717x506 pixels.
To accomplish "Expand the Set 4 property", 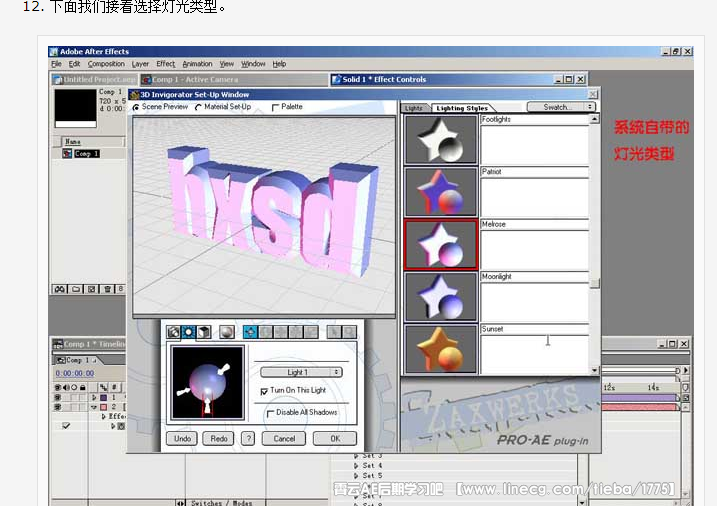I will [356, 466].
